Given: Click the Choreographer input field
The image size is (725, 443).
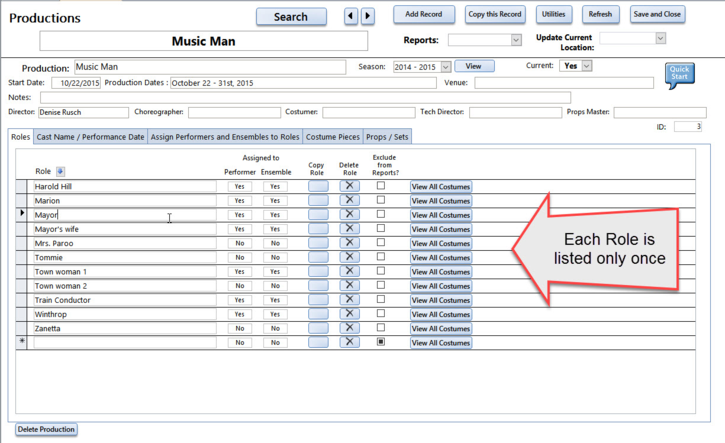Looking at the screenshot, I should click(x=234, y=112).
